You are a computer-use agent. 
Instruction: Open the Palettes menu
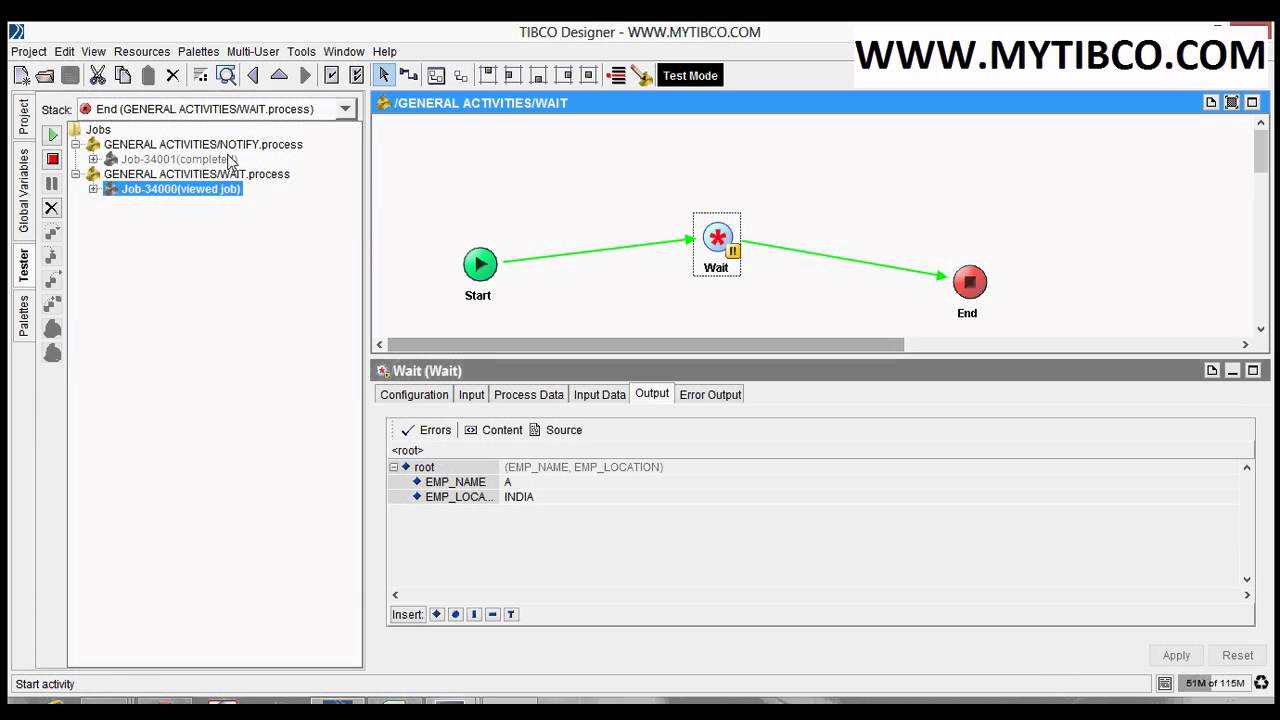click(198, 51)
